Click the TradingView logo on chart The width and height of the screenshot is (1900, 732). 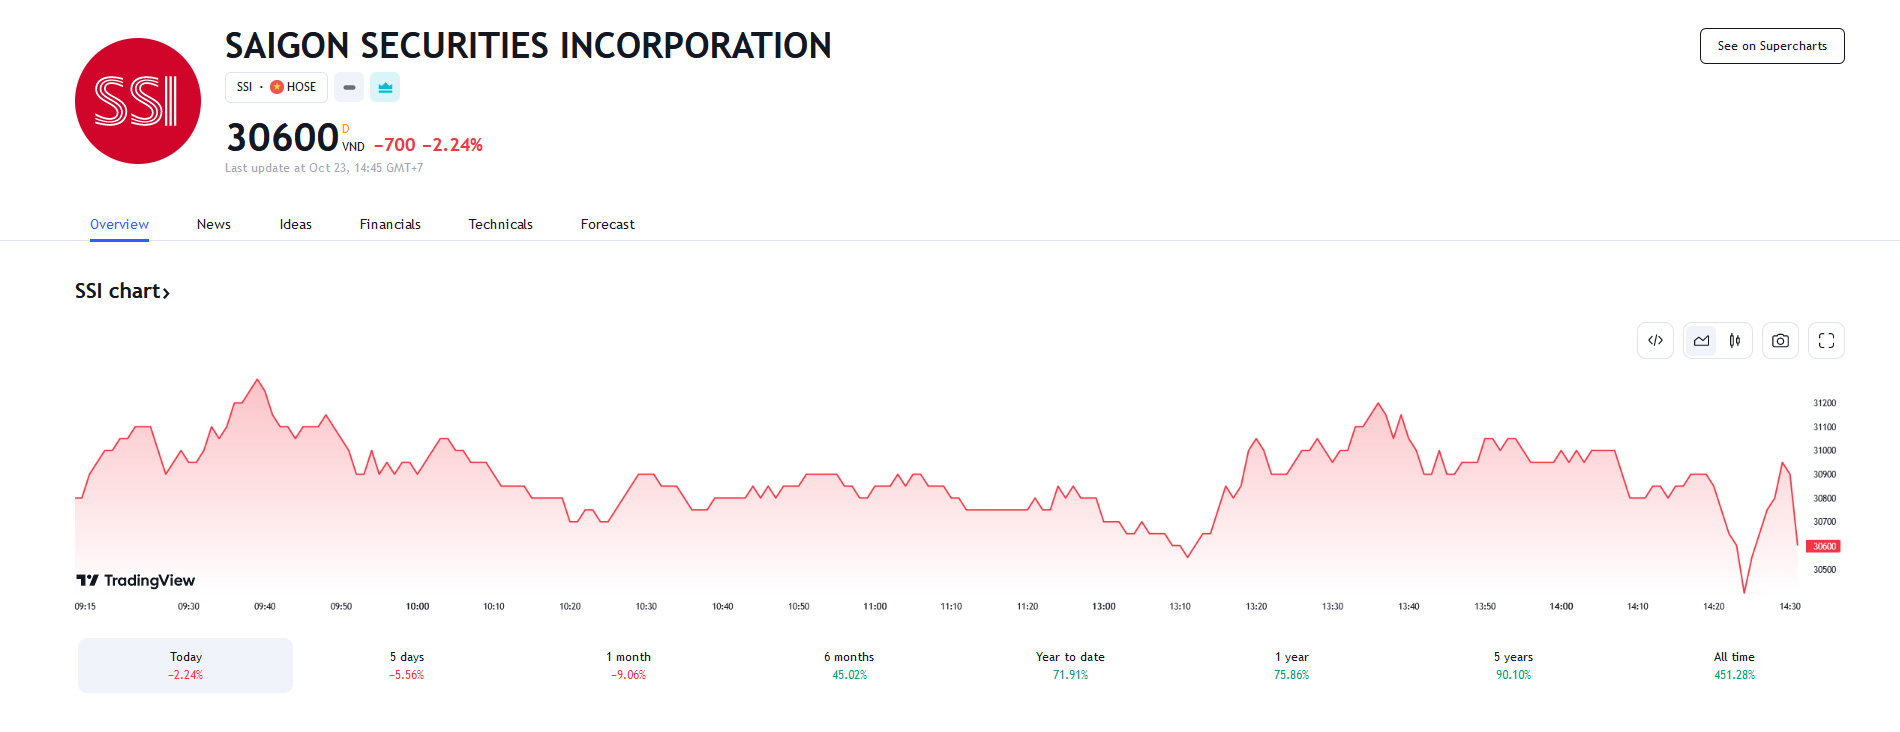tap(136, 580)
